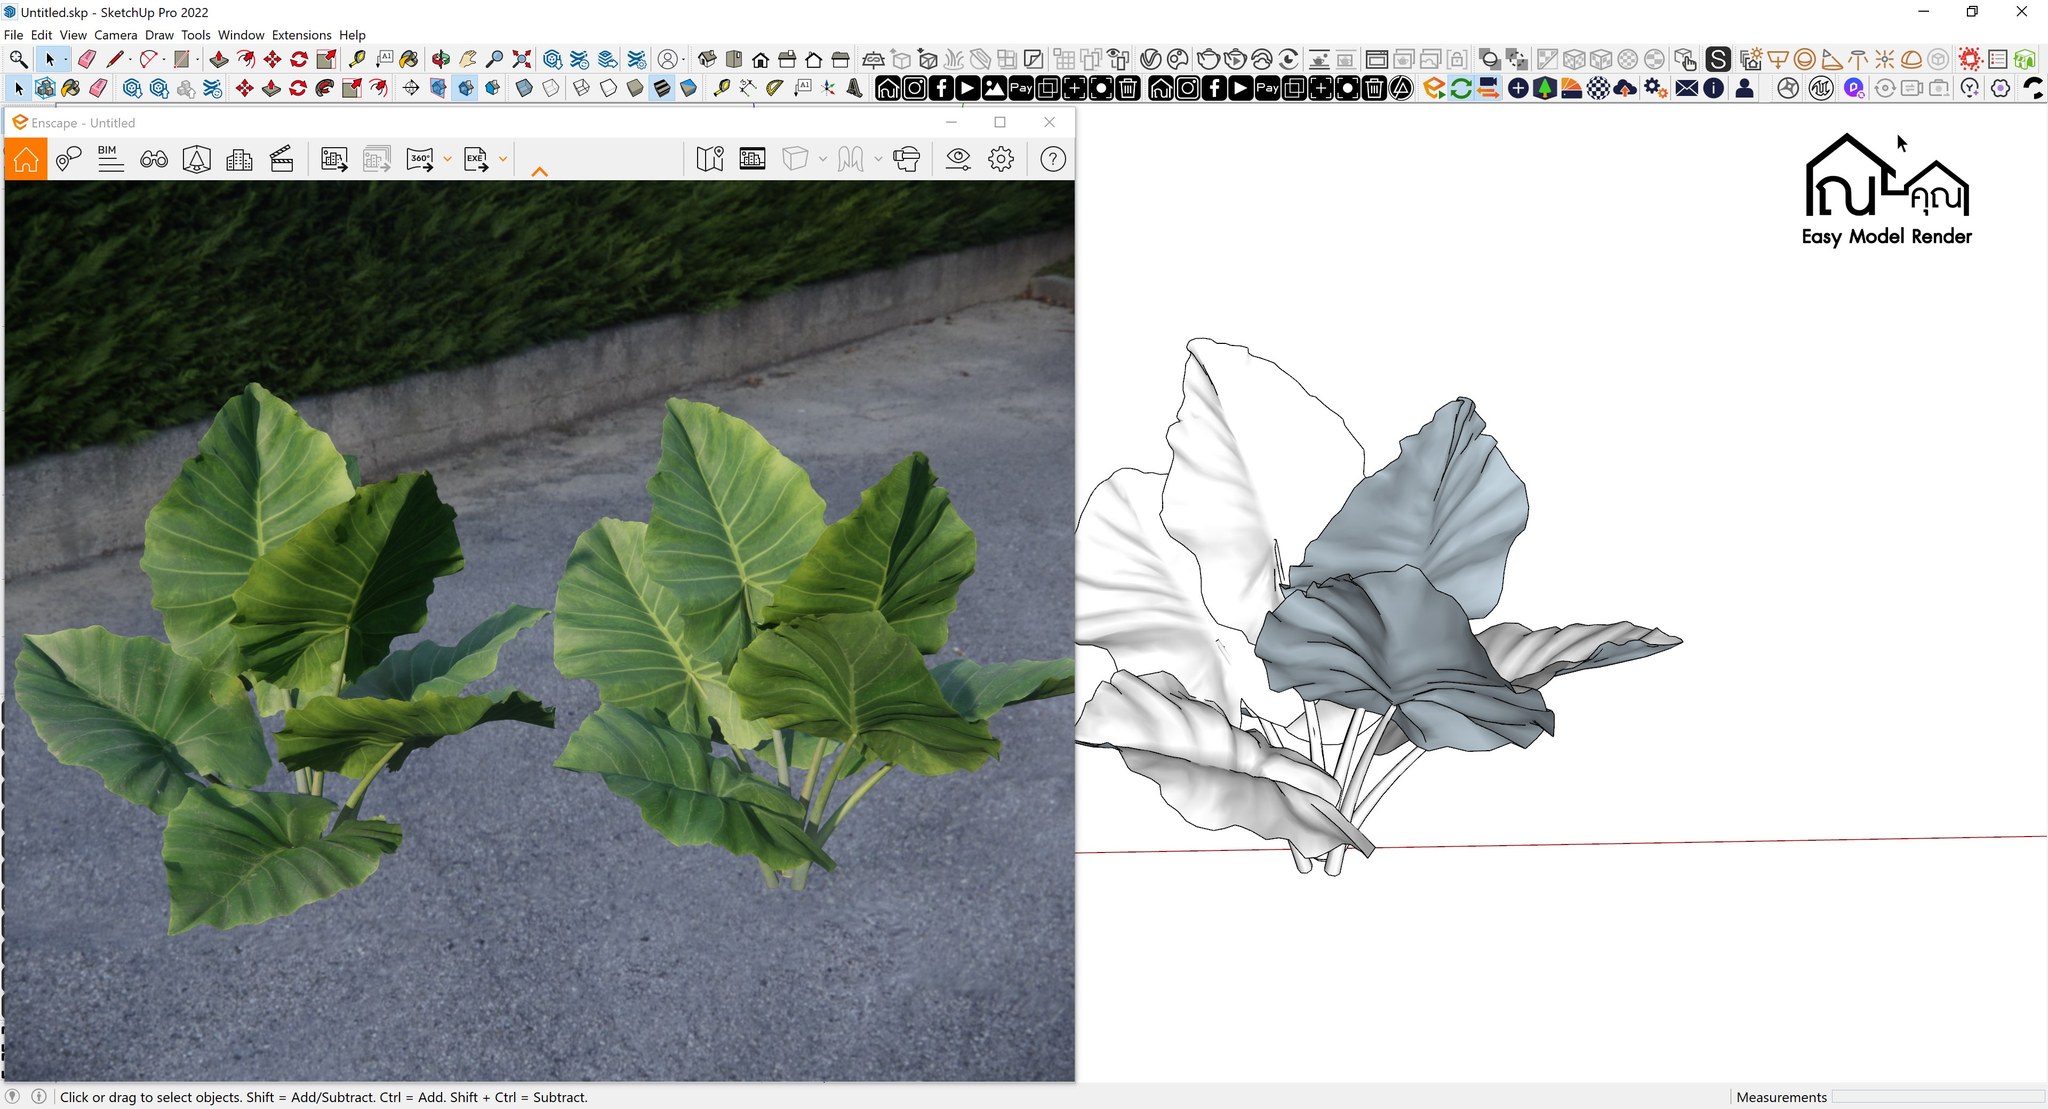Image resolution: width=2048 pixels, height=1109 pixels.
Task: Open the Window menu
Action: (x=241, y=35)
